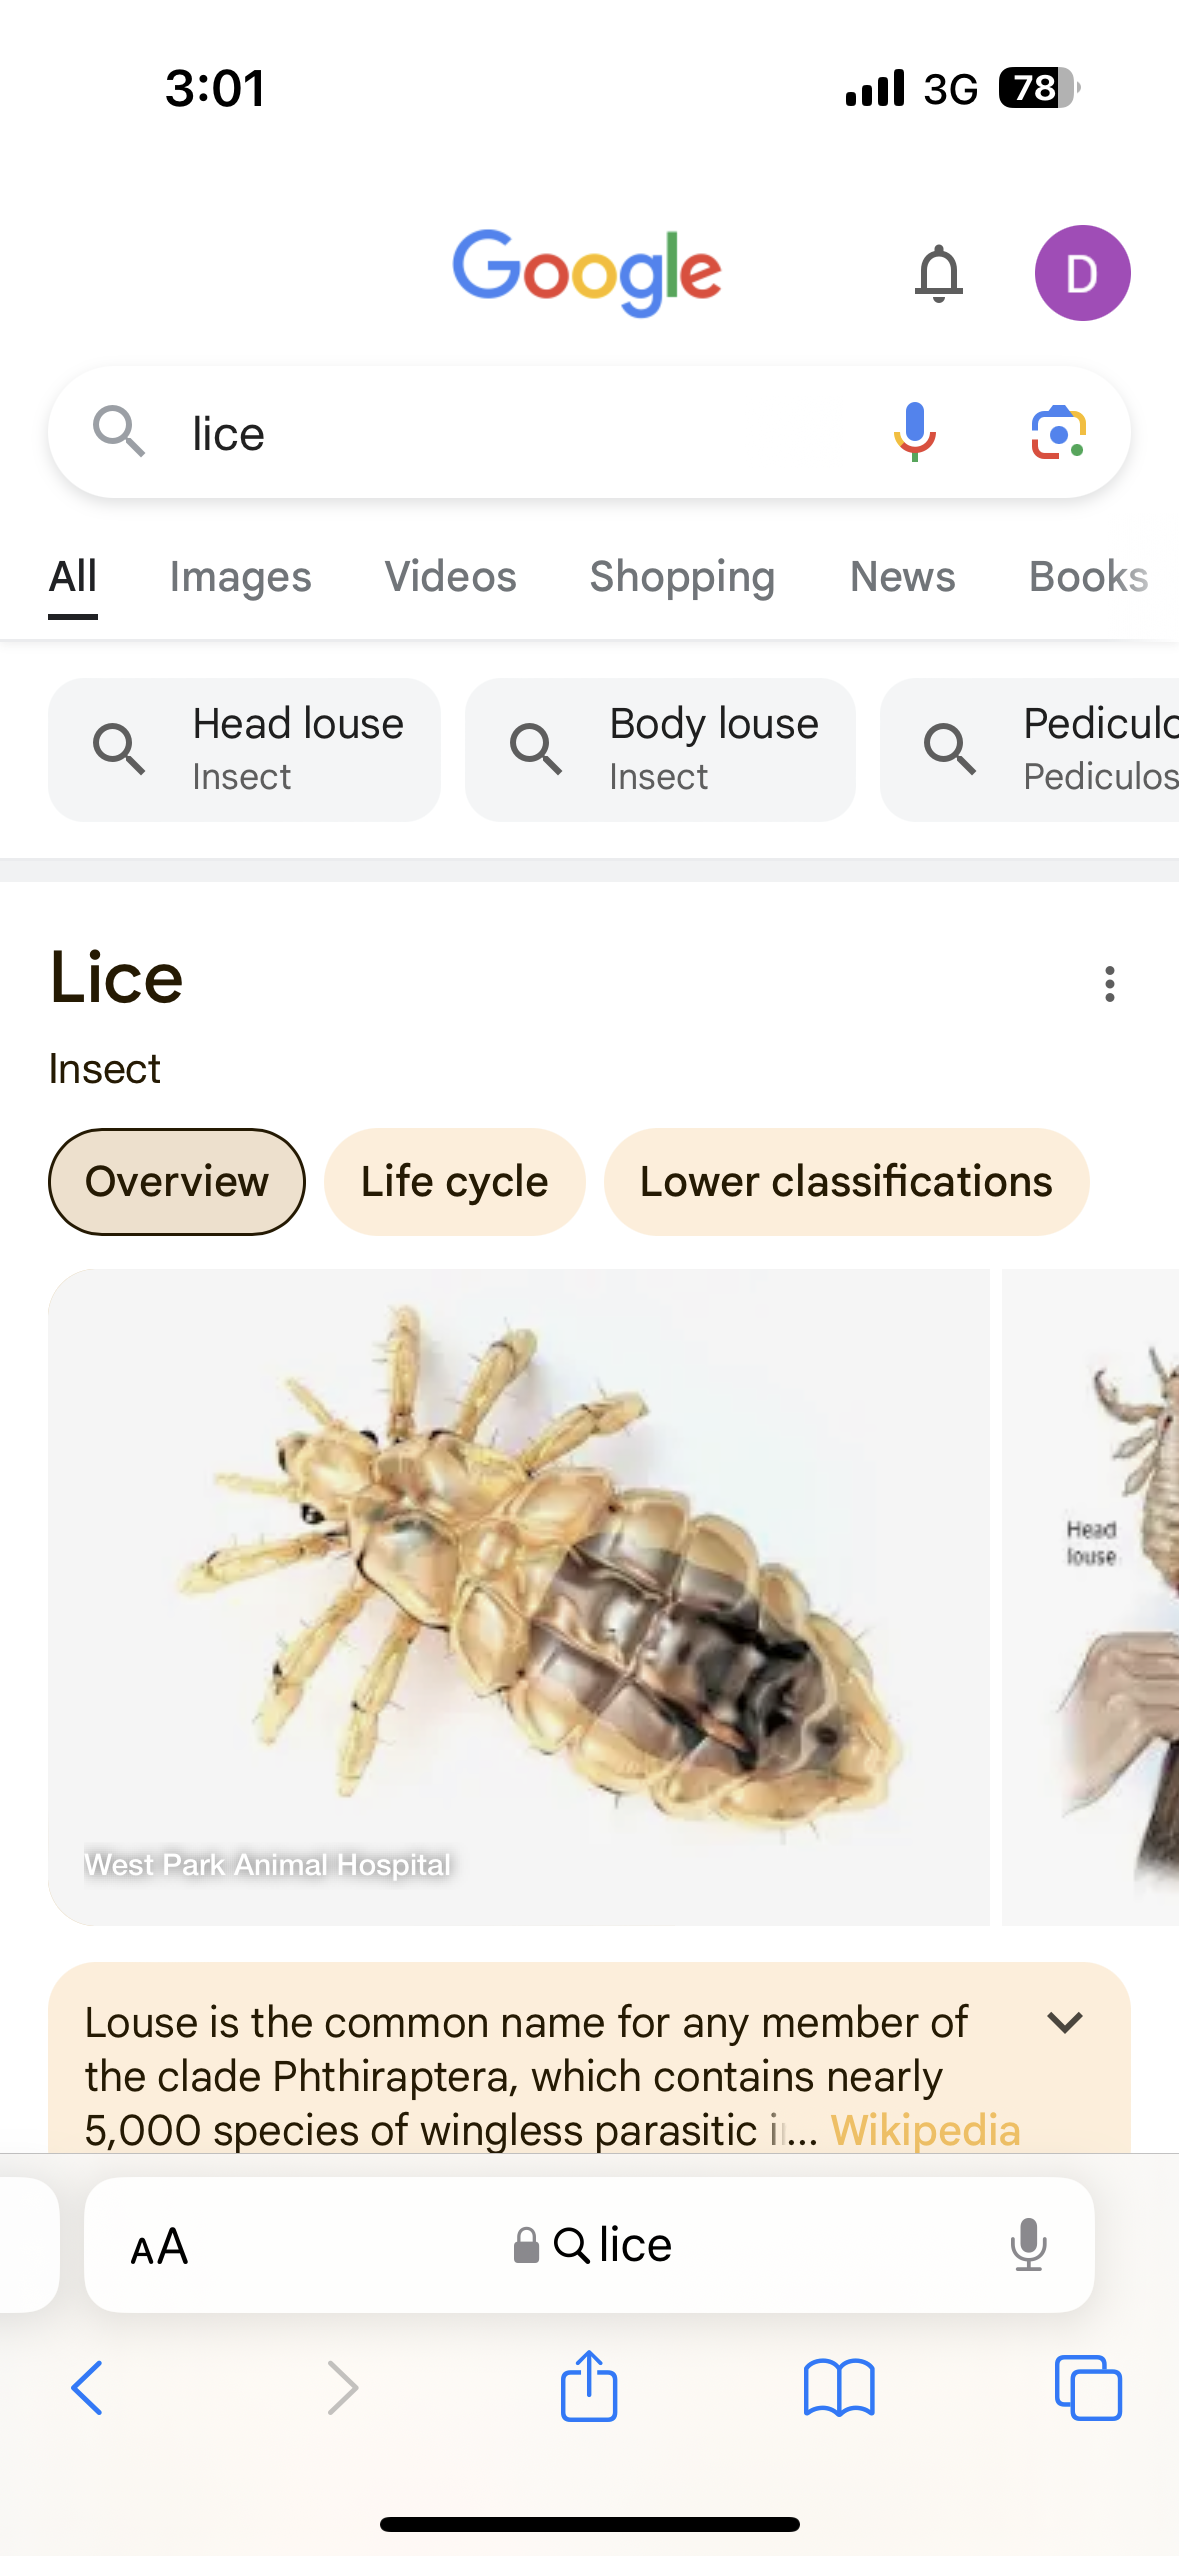
Task: Go back to the previous page
Action: [88, 2387]
